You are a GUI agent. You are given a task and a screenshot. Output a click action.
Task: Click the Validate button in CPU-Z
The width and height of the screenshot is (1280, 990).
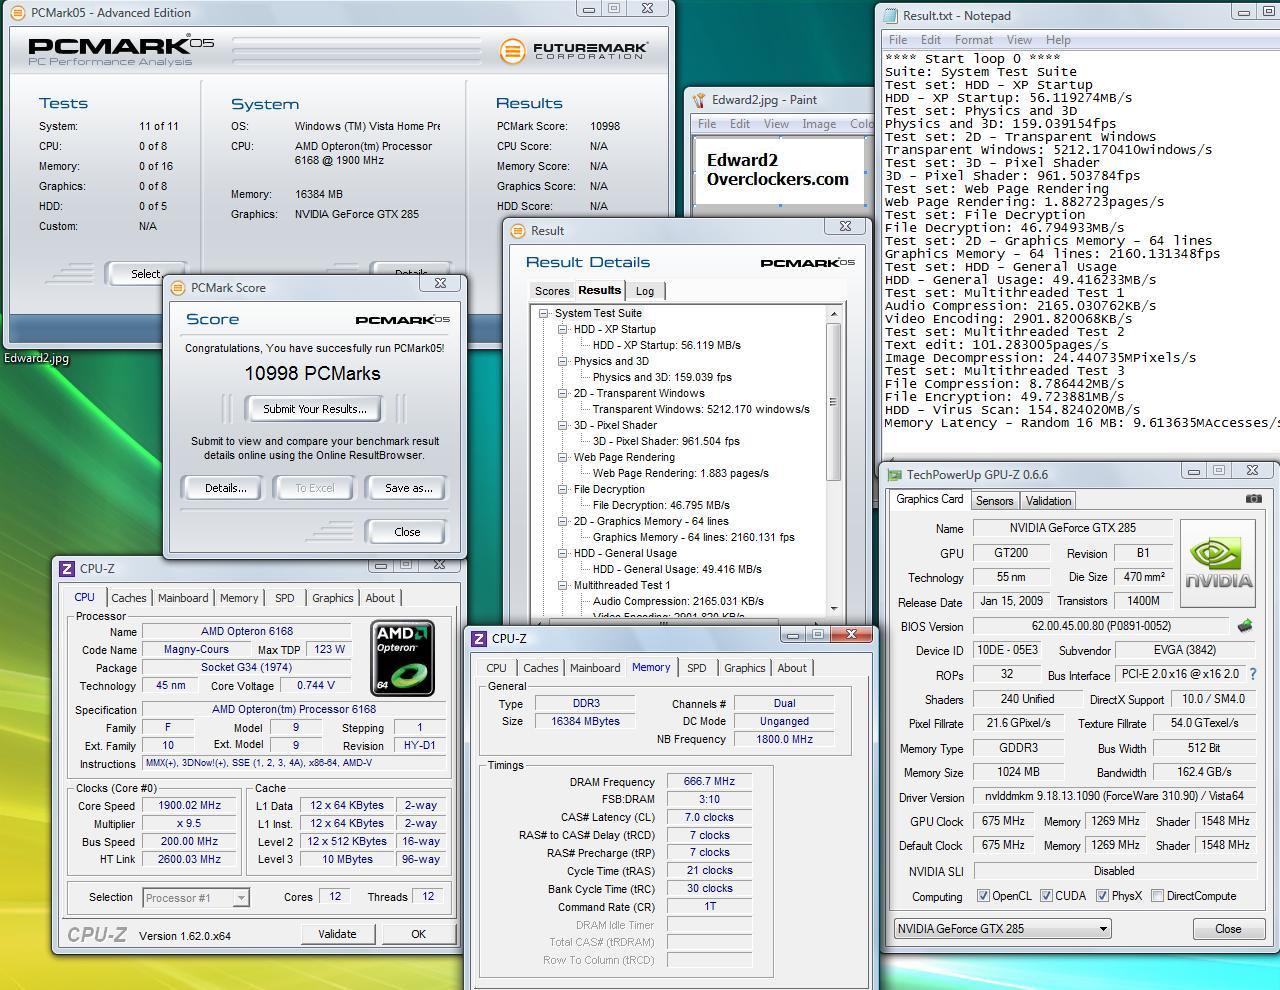coord(337,934)
